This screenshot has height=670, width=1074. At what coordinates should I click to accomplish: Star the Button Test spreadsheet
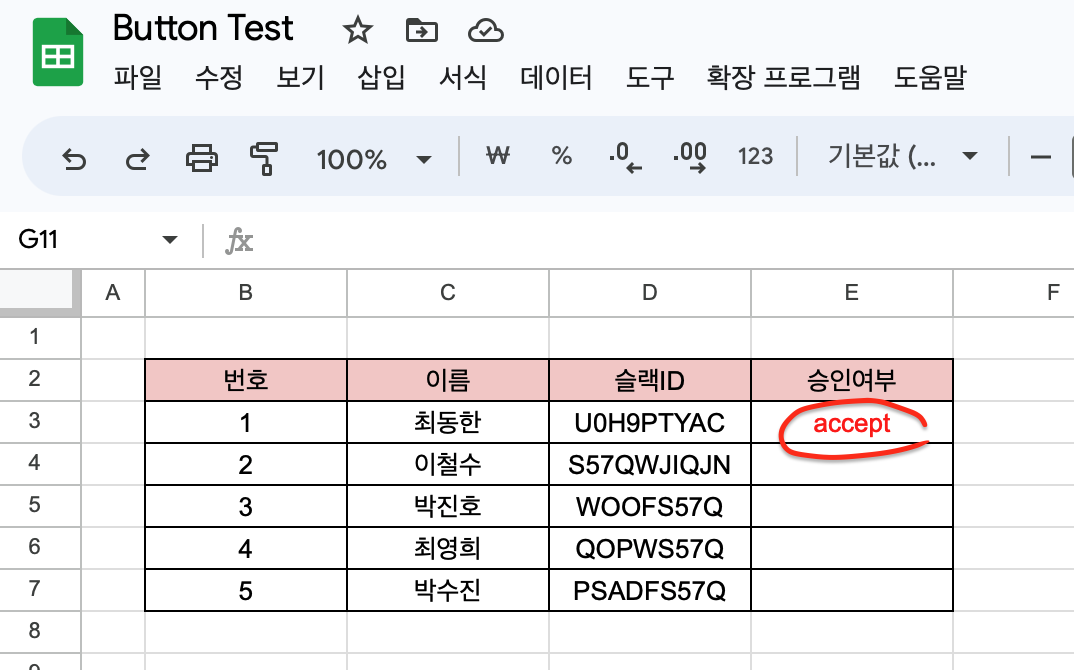pos(357,31)
